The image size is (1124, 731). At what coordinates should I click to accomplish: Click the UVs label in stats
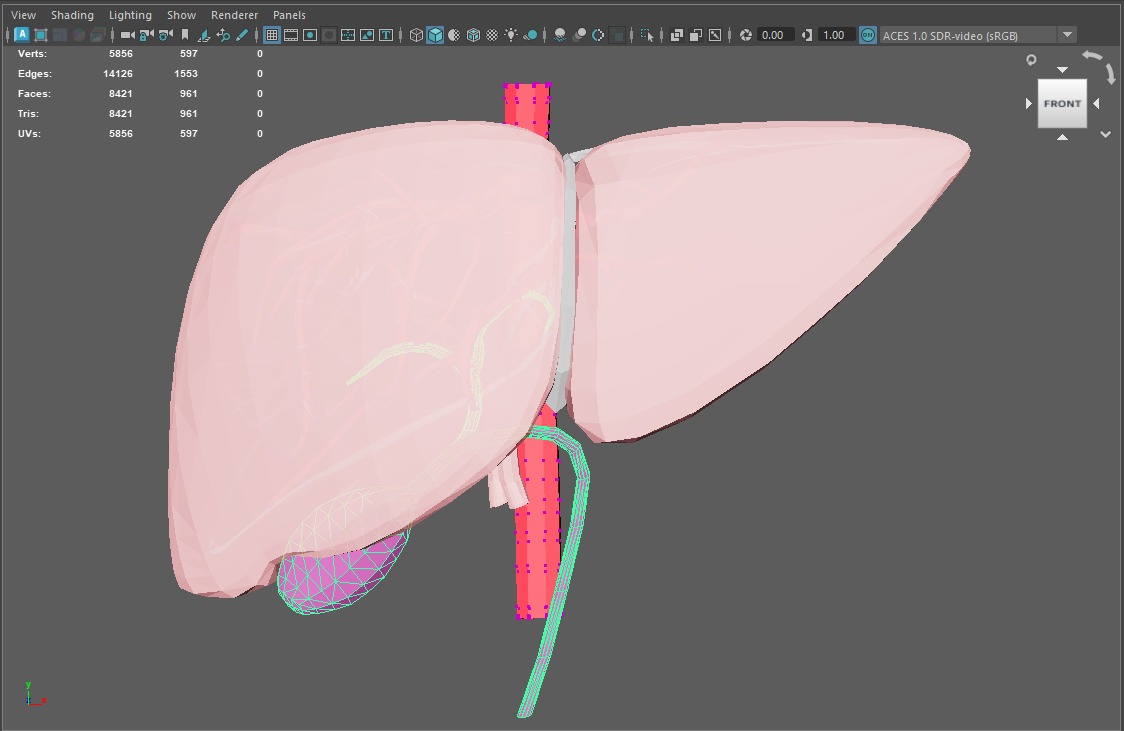(x=29, y=134)
